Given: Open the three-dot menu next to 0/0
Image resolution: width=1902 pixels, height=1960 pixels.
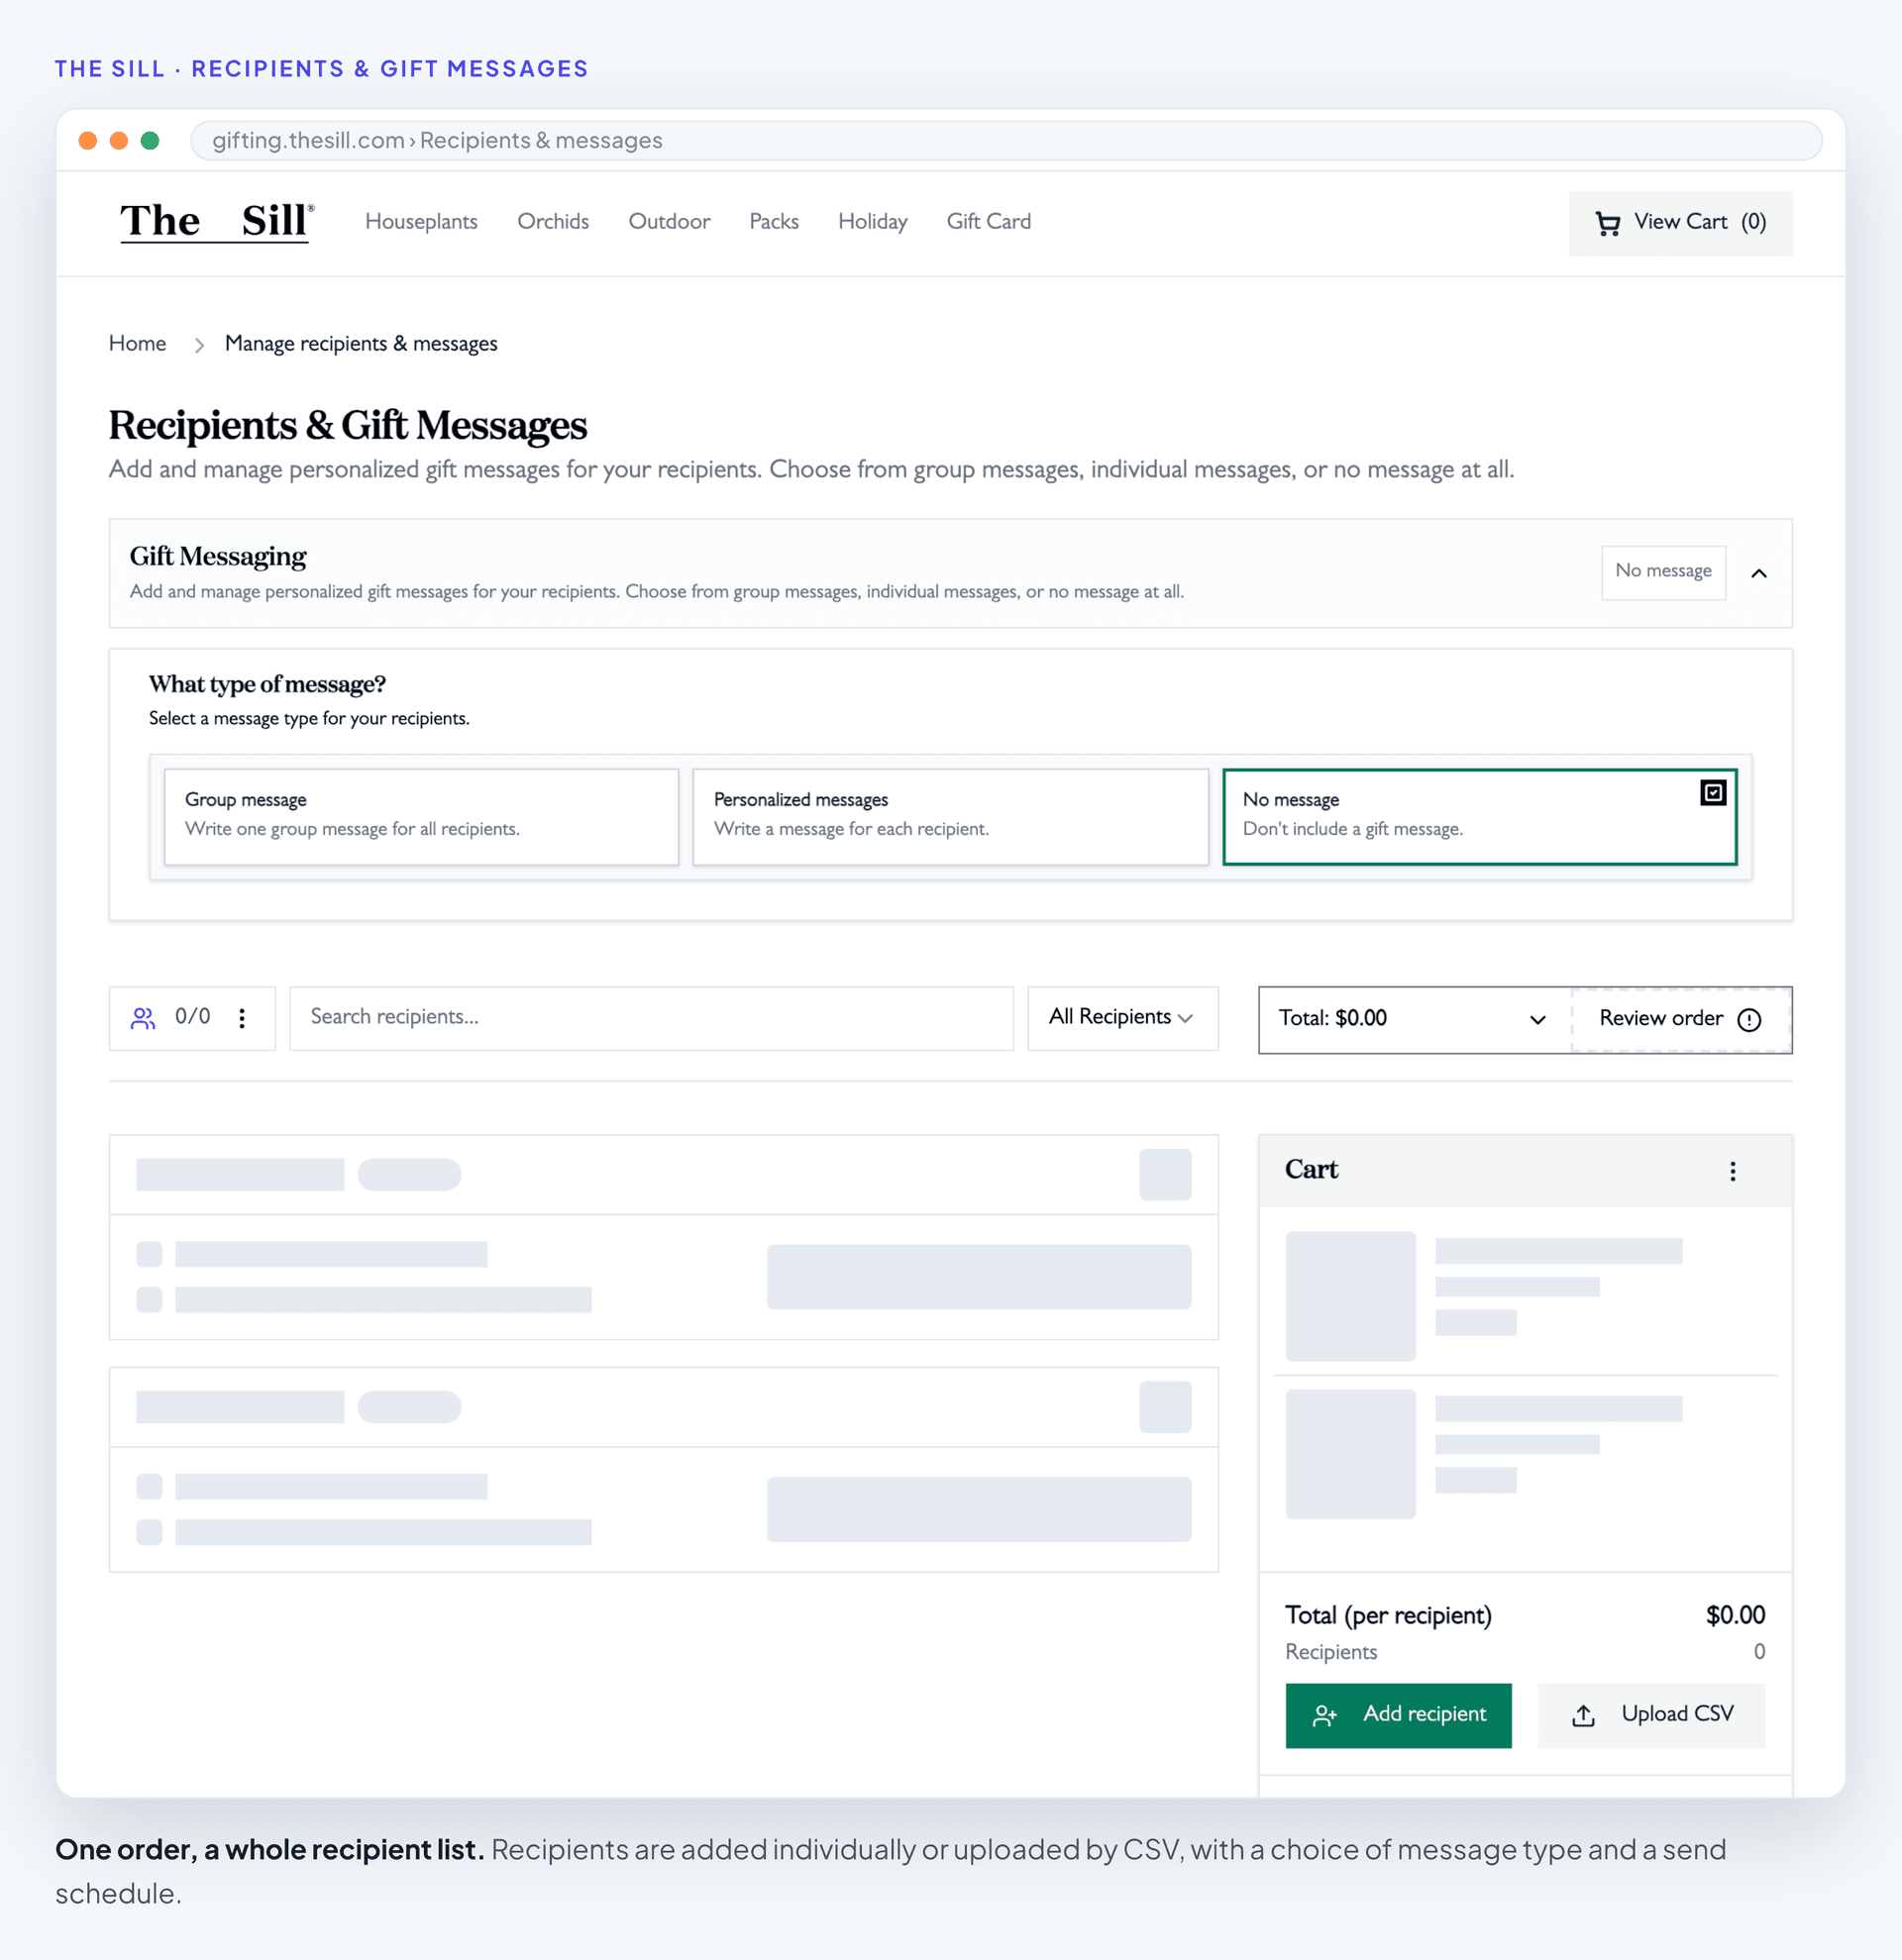Looking at the screenshot, I should click(242, 1018).
